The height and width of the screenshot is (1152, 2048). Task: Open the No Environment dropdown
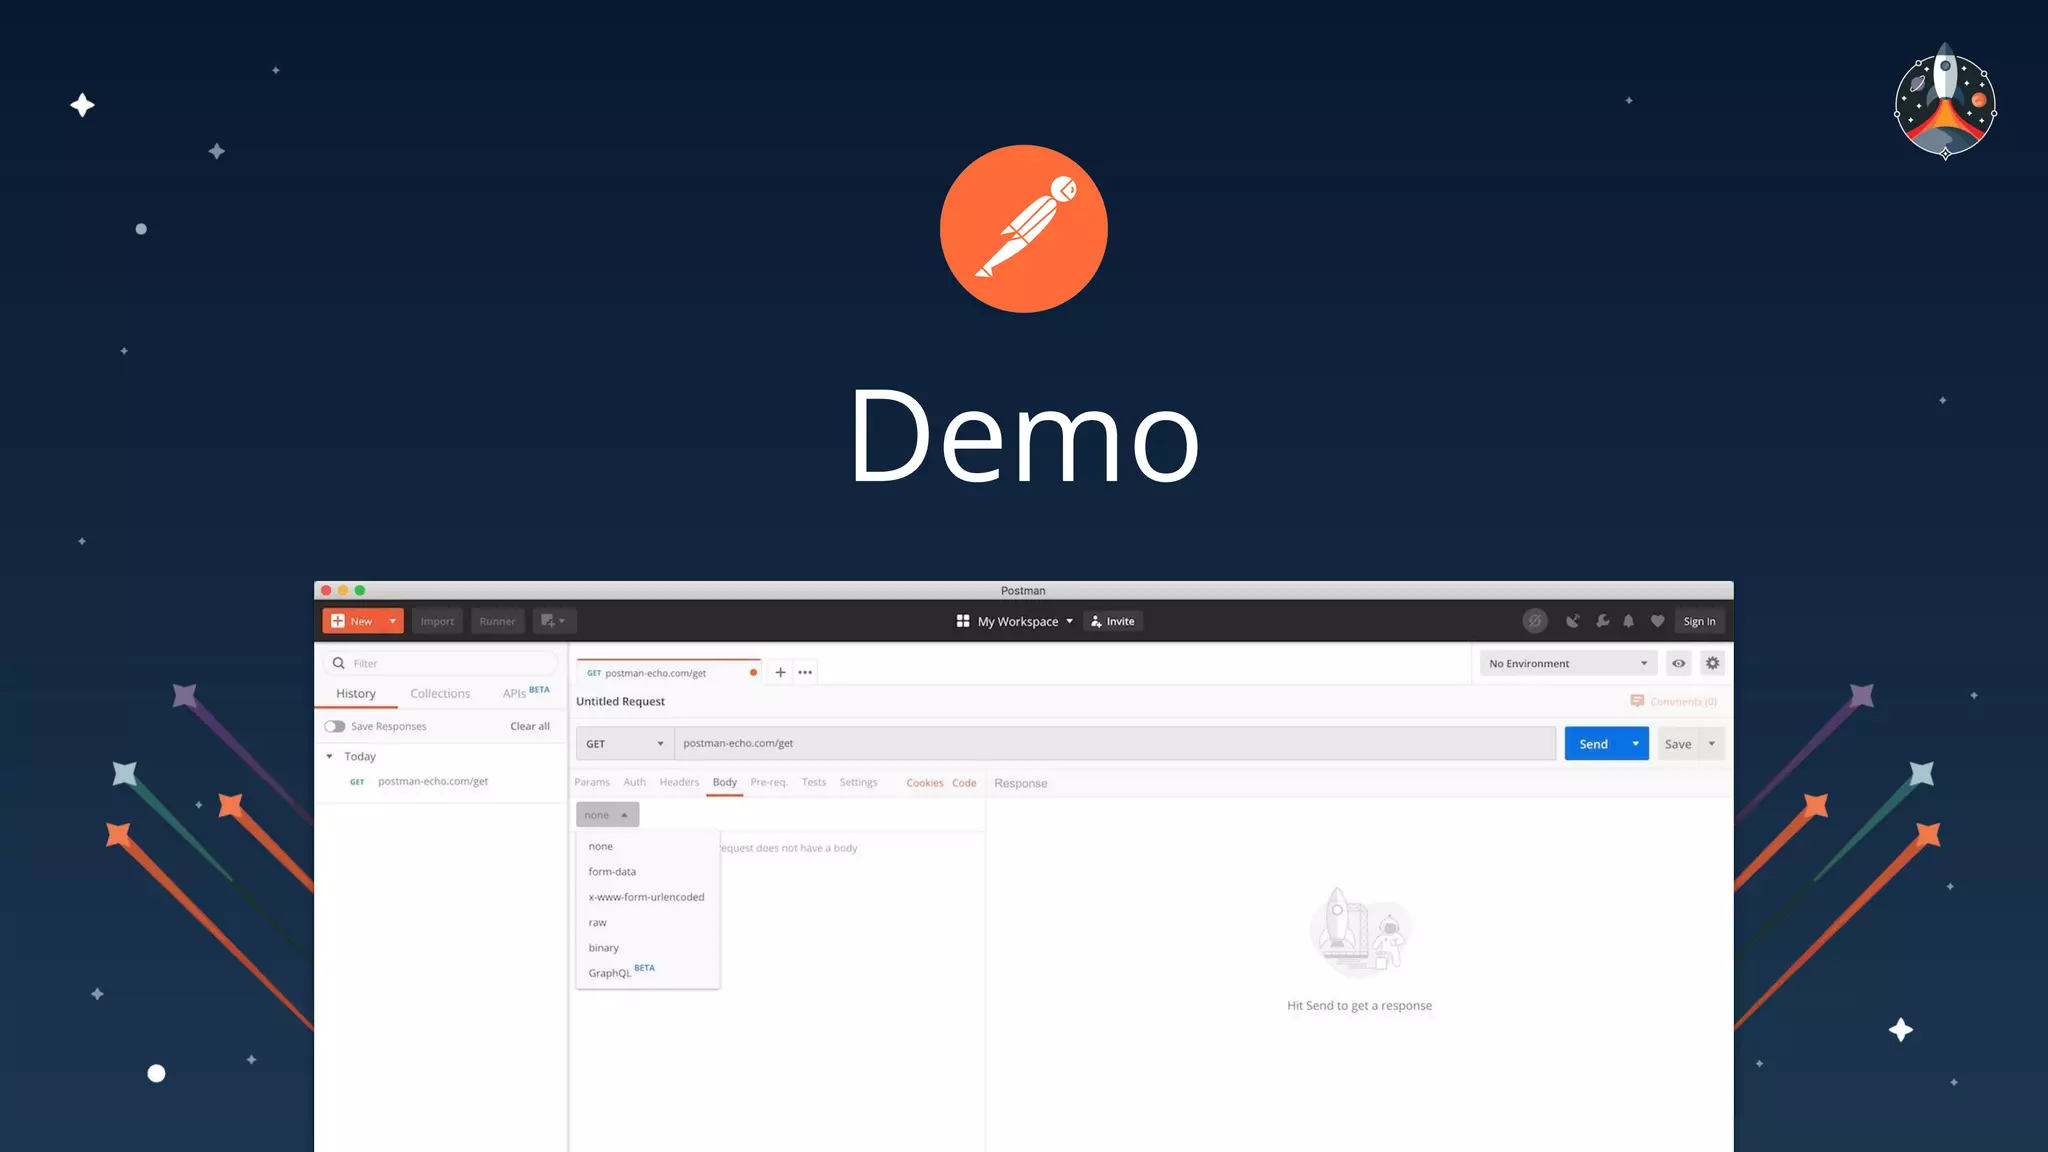[x=1568, y=663]
